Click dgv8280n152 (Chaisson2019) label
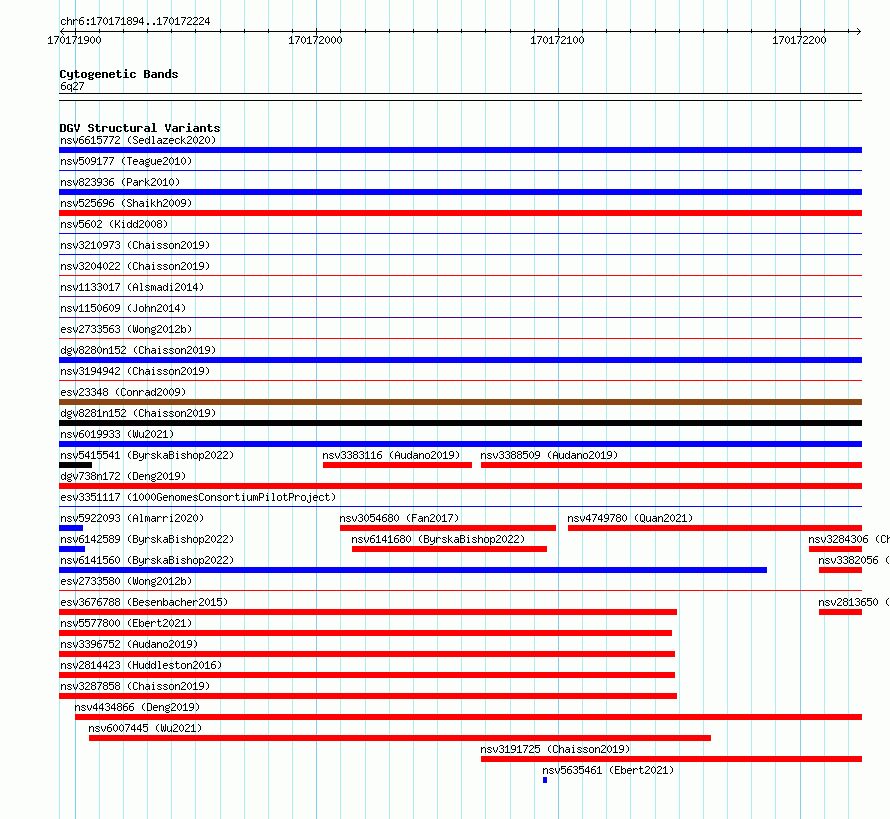890x819 pixels. coord(138,350)
